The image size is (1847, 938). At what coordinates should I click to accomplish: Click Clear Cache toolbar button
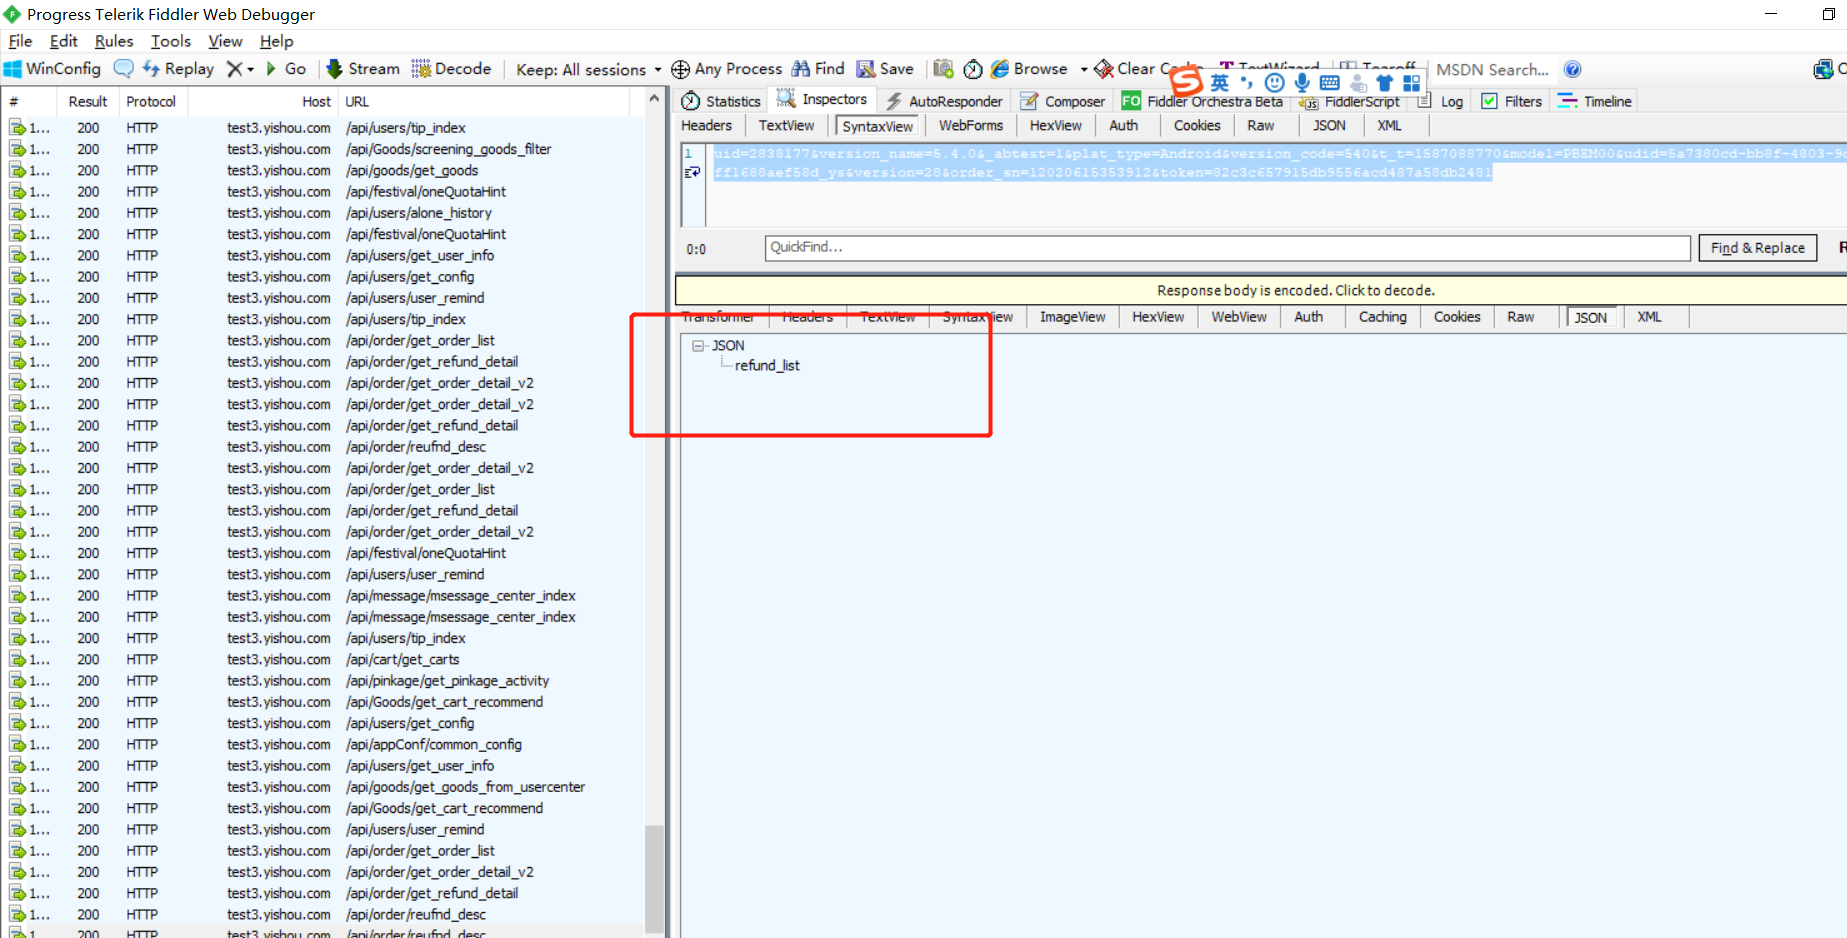pos(1147,69)
